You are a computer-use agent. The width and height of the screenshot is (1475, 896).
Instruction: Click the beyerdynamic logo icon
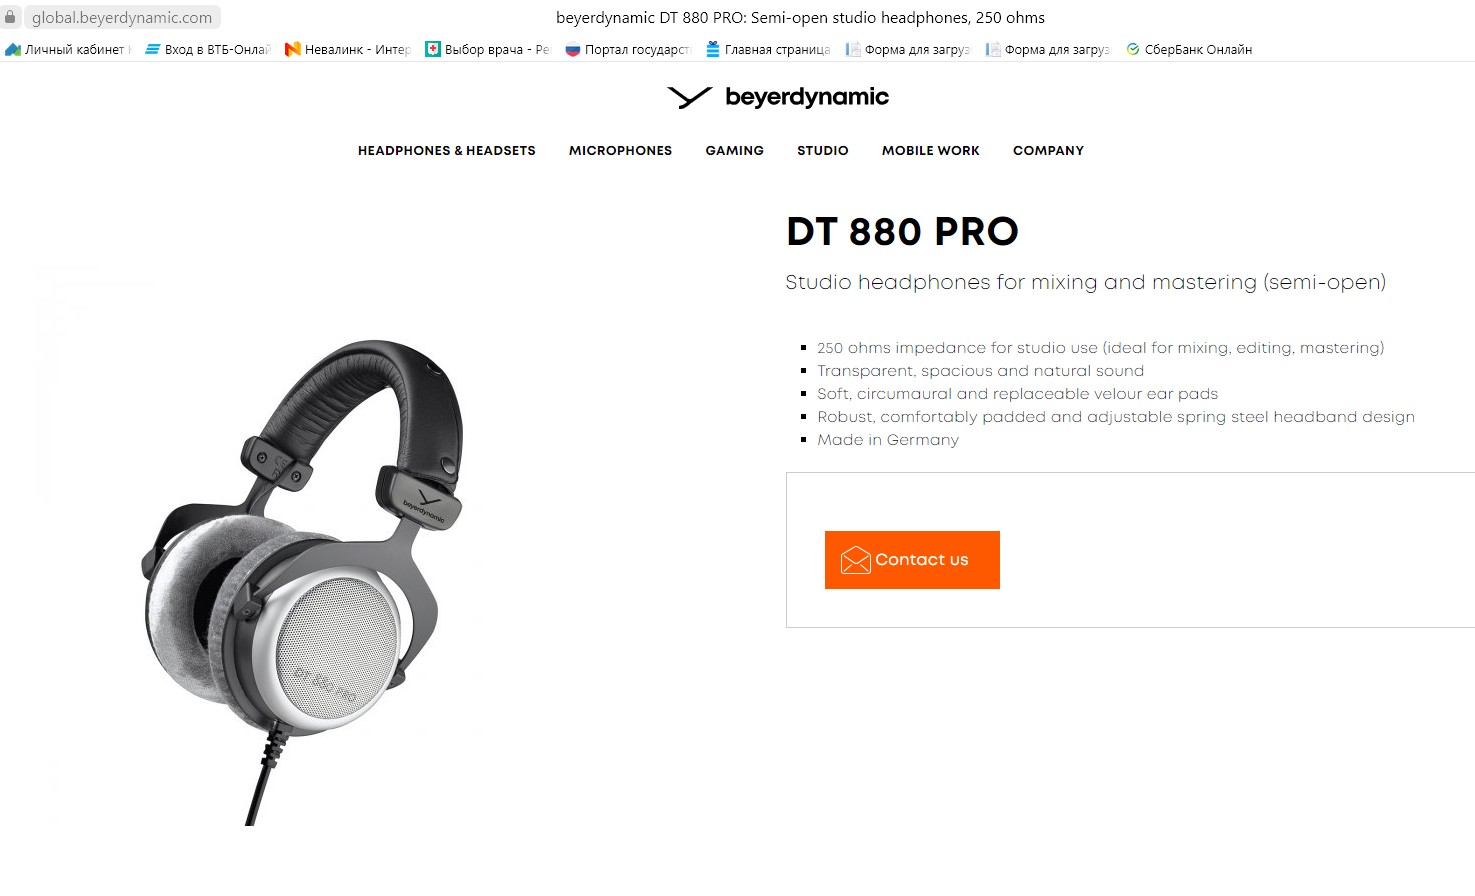[689, 97]
